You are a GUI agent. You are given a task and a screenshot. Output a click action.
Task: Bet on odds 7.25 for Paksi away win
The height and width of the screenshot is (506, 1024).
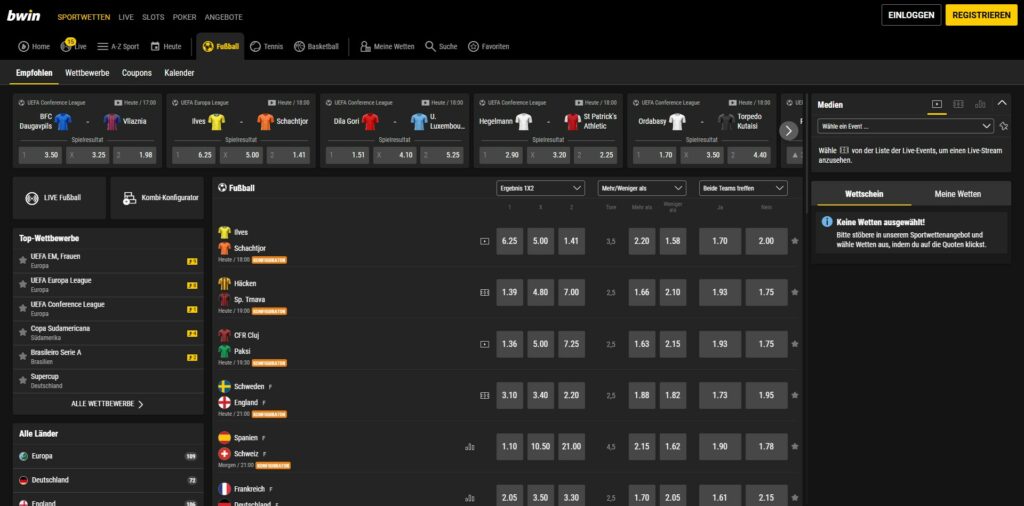pyautogui.click(x=571, y=344)
